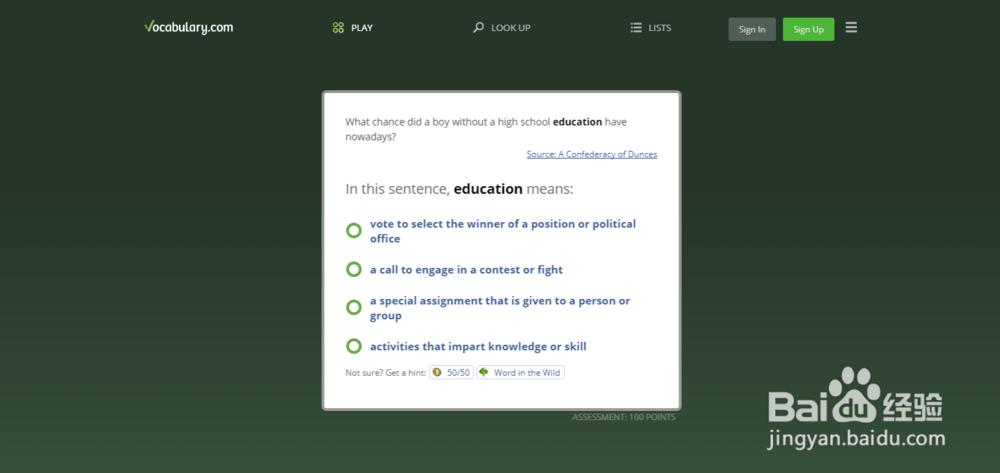The width and height of the screenshot is (1000, 473).
Task: Click the Play four-squares icon
Action: [x=338, y=28]
